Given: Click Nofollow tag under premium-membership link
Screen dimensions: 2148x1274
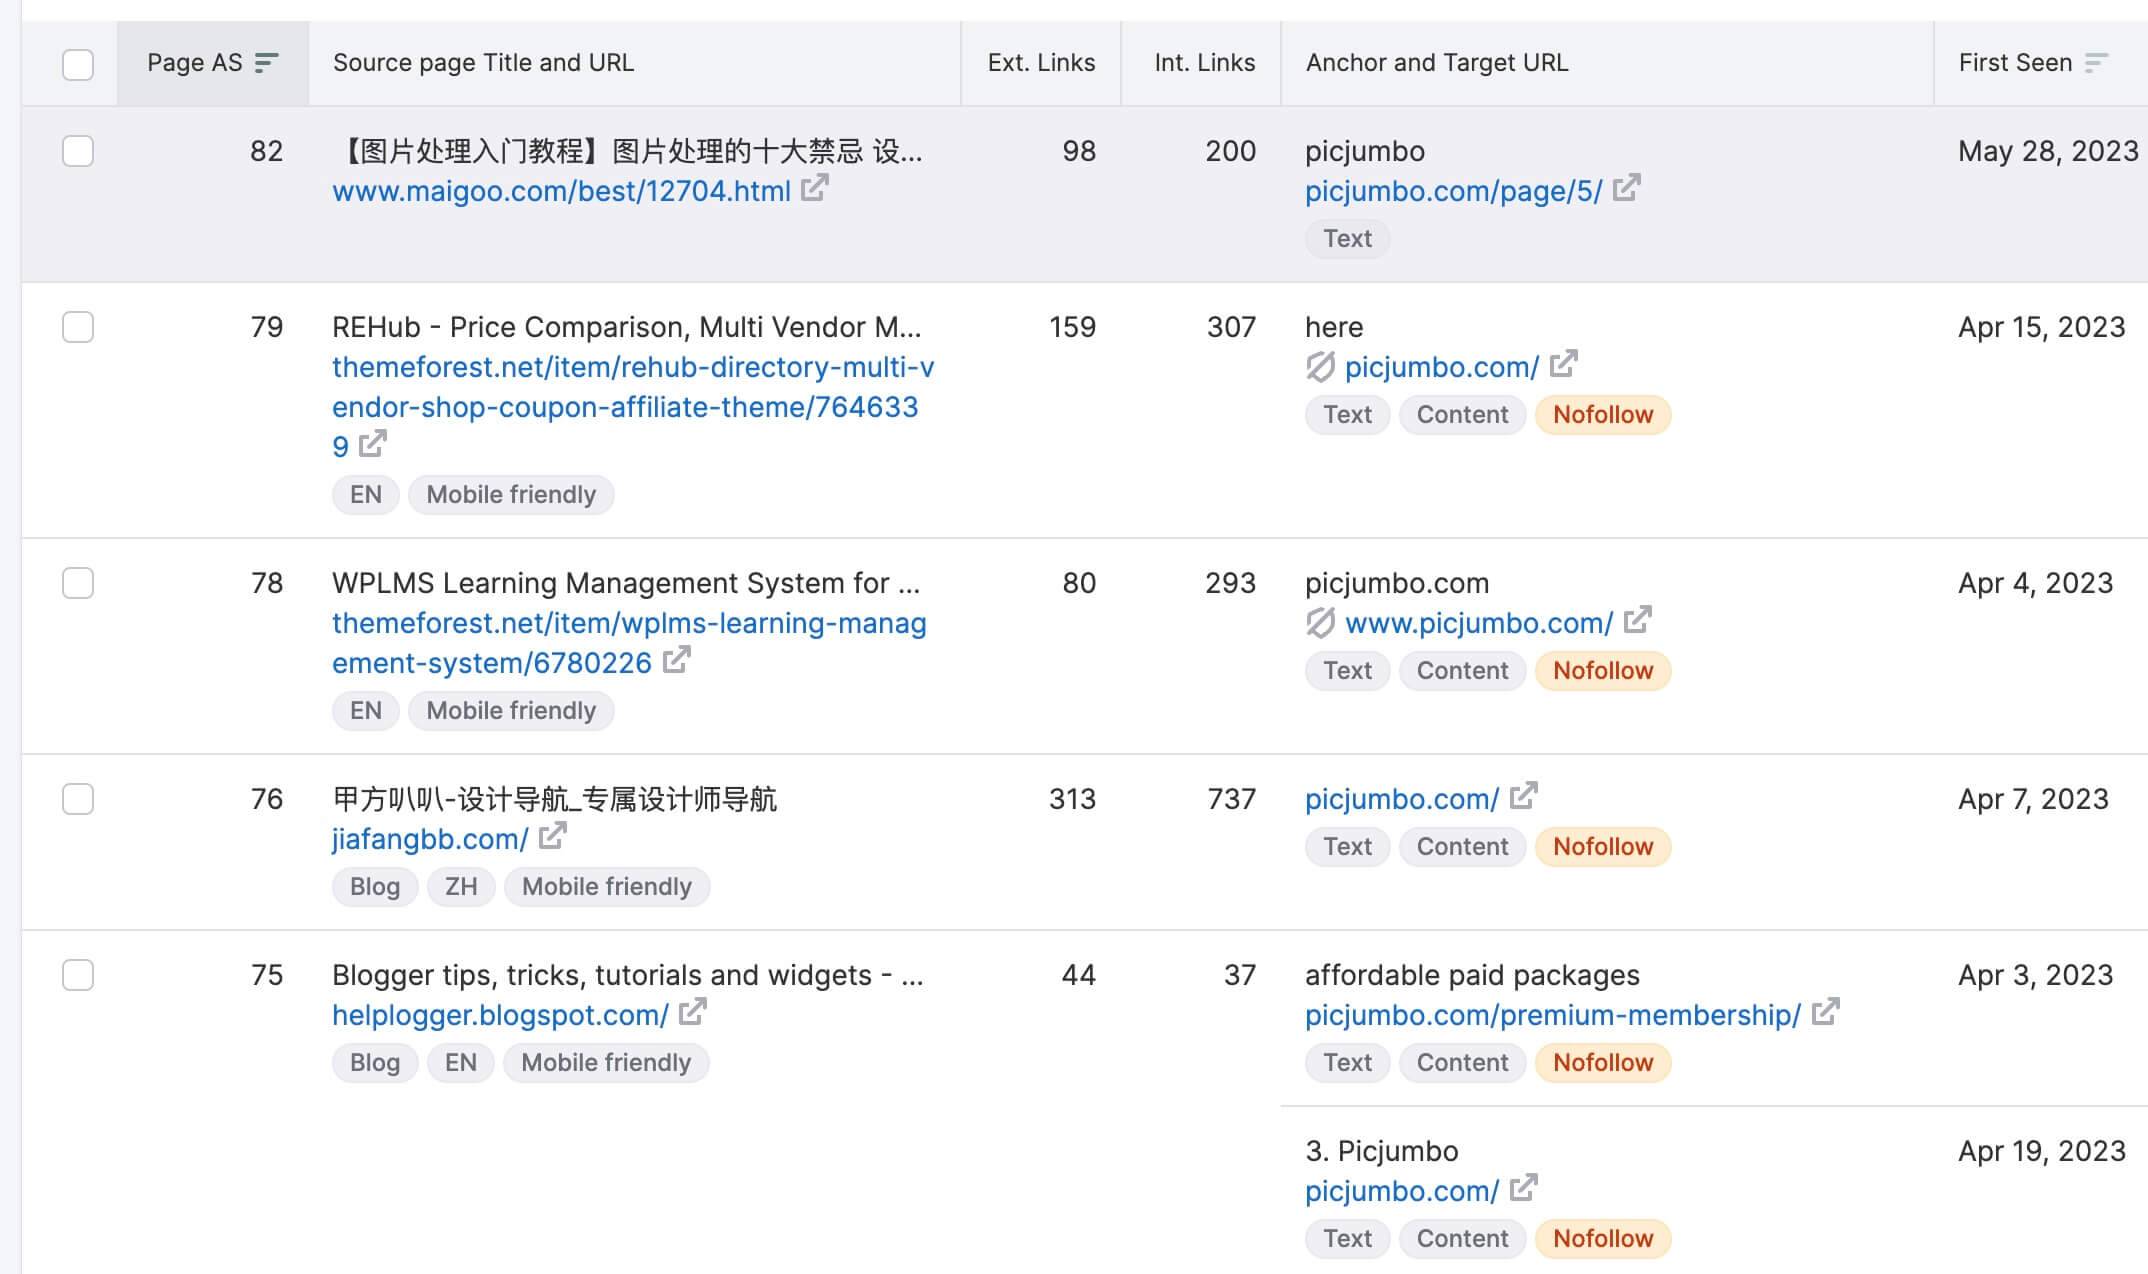Looking at the screenshot, I should 1603,1063.
